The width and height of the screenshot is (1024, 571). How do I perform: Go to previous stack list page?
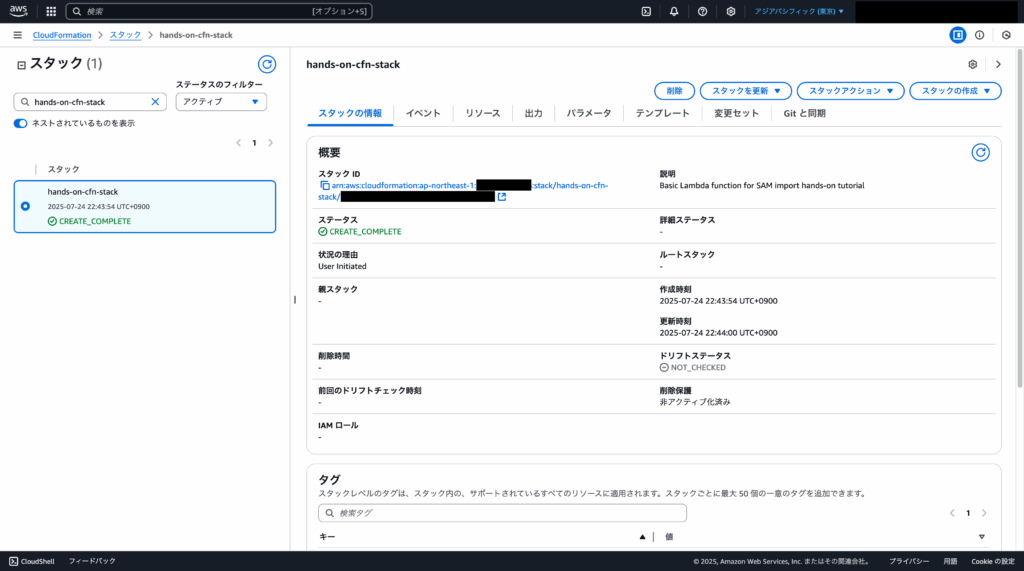pos(238,143)
